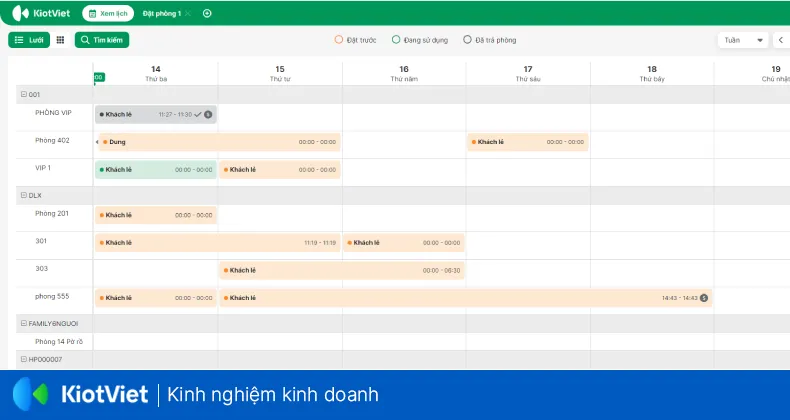Click the dollar icon on phòng 555 booking
The width and height of the screenshot is (790, 420).
click(704, 298)
